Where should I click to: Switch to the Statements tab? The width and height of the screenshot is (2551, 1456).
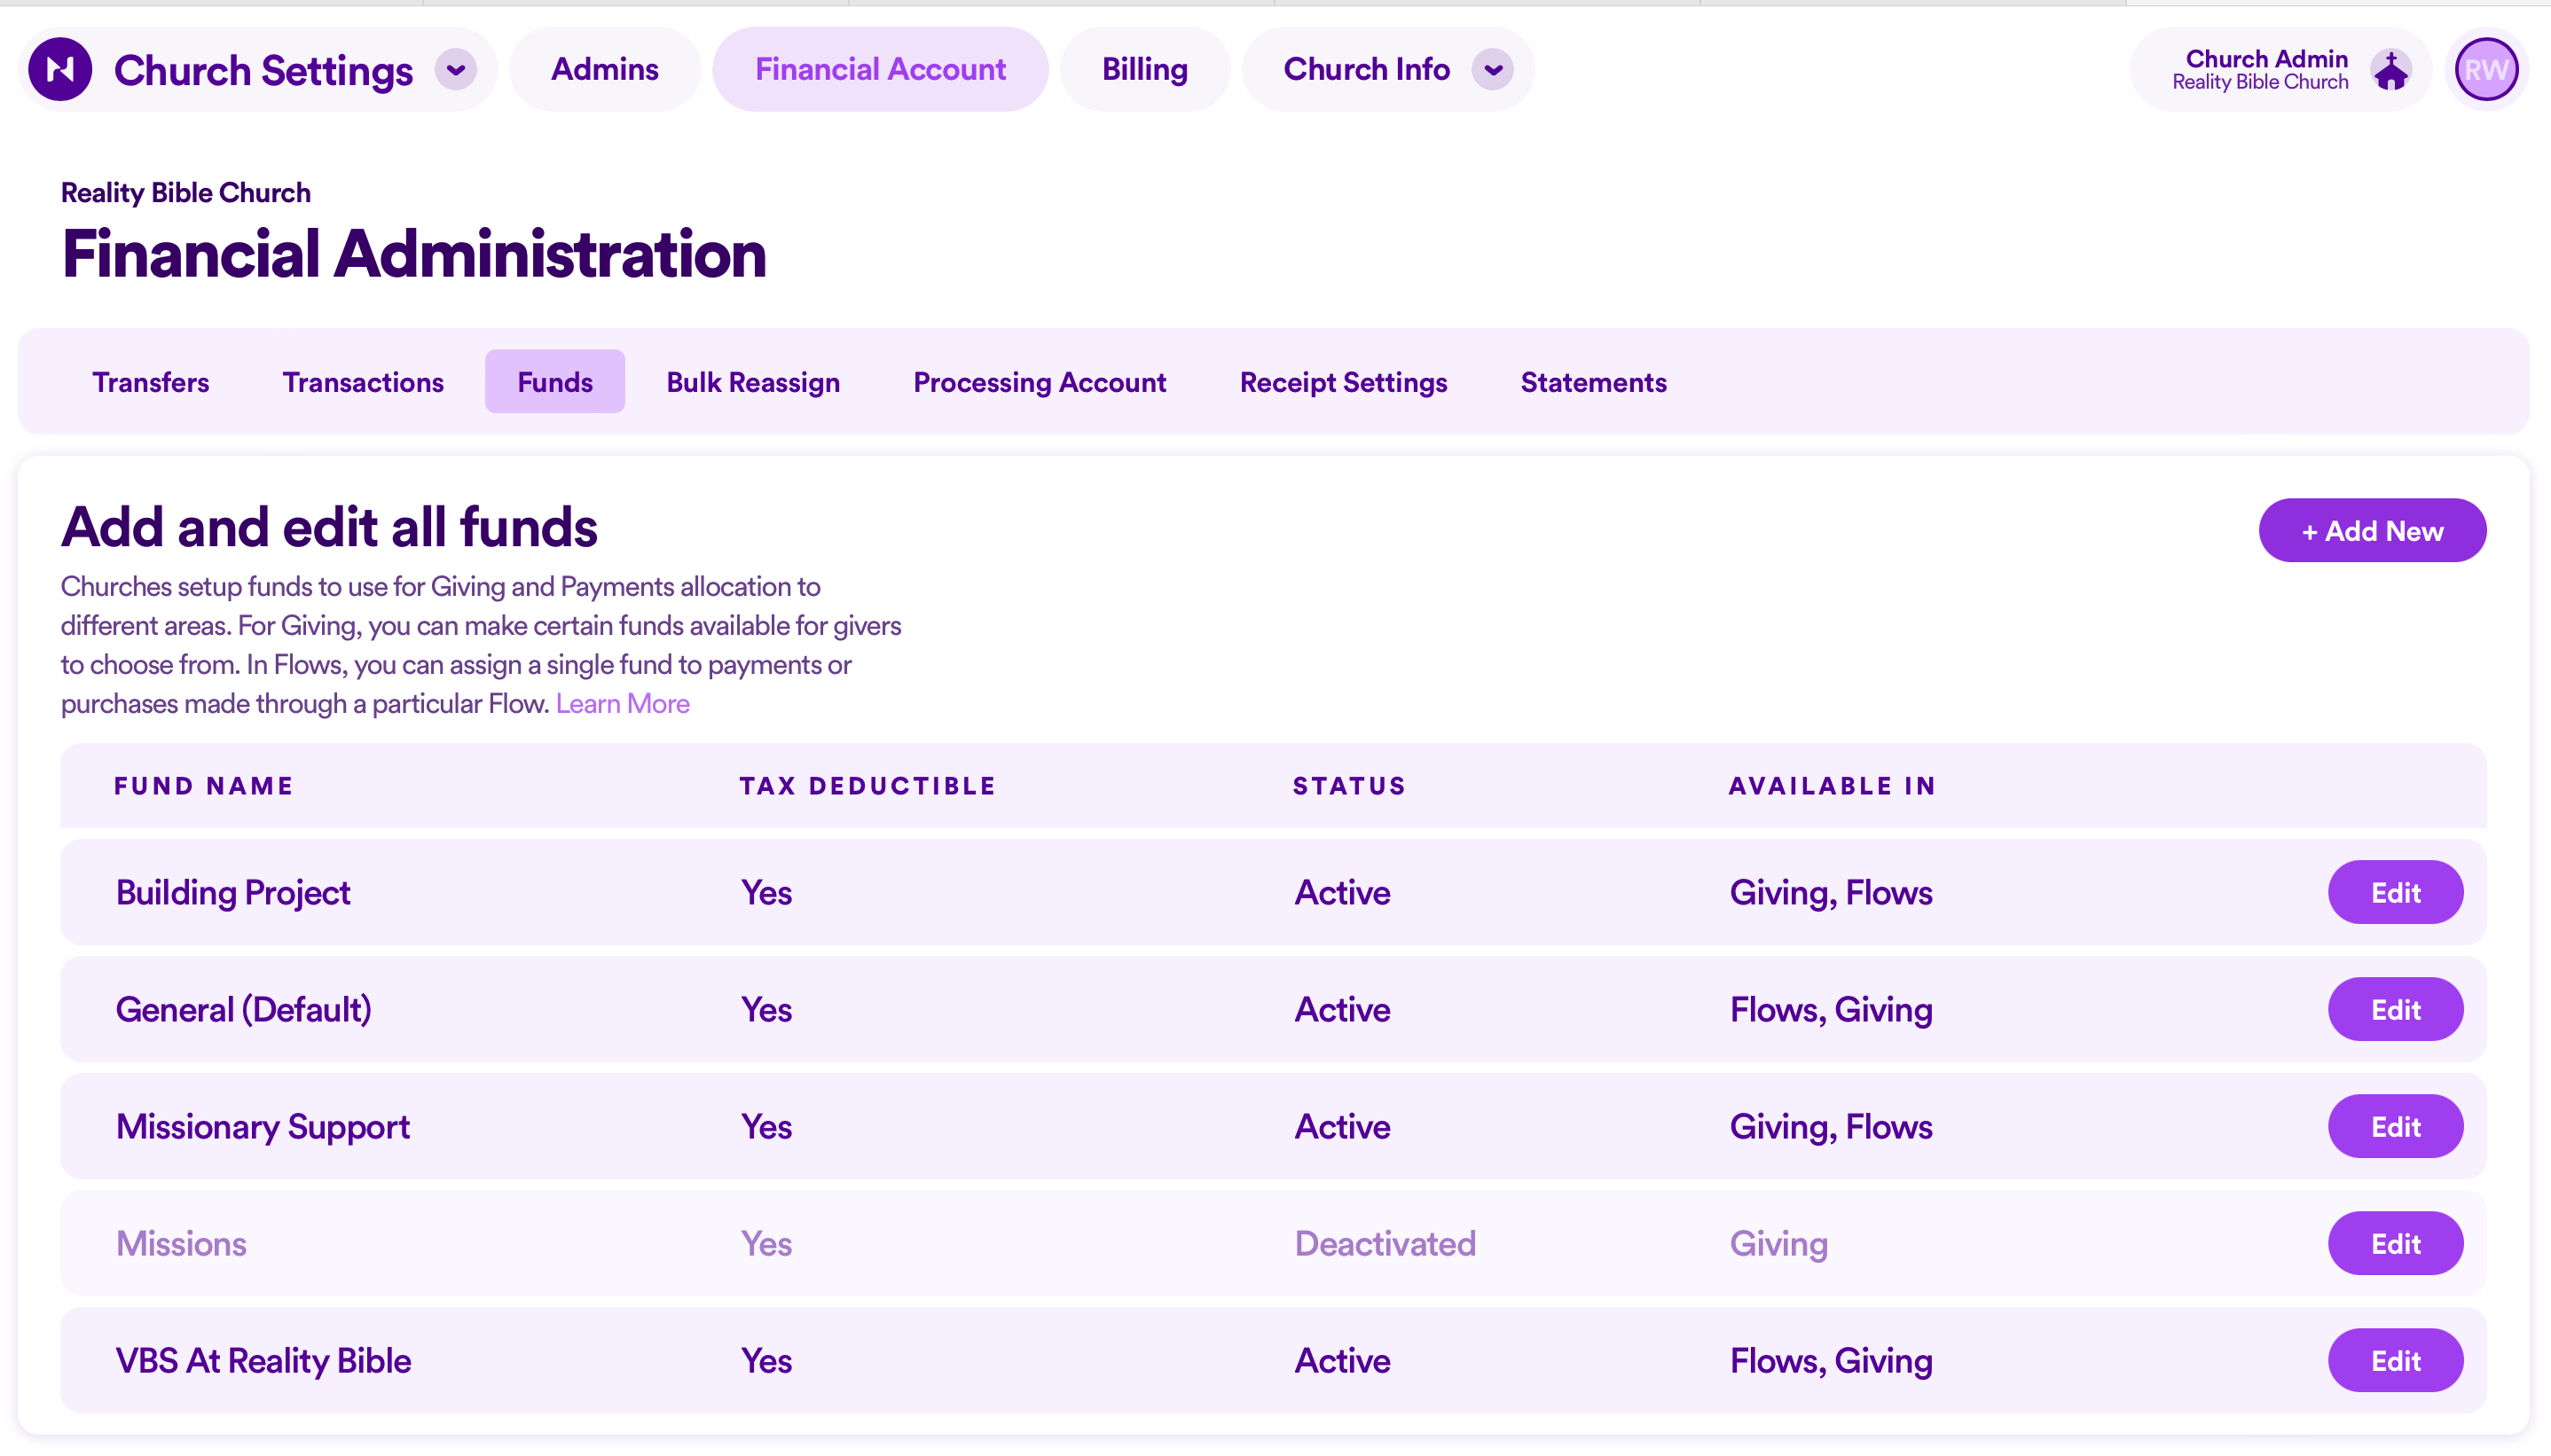[1592, 381]
